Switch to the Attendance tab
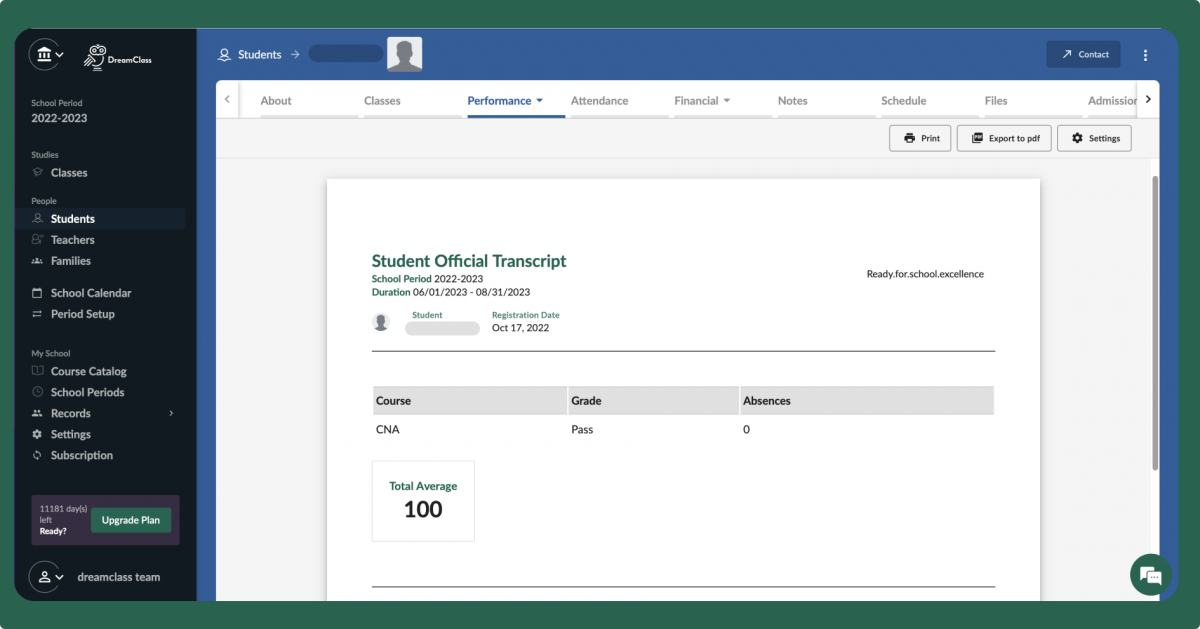 pos(599,100)
